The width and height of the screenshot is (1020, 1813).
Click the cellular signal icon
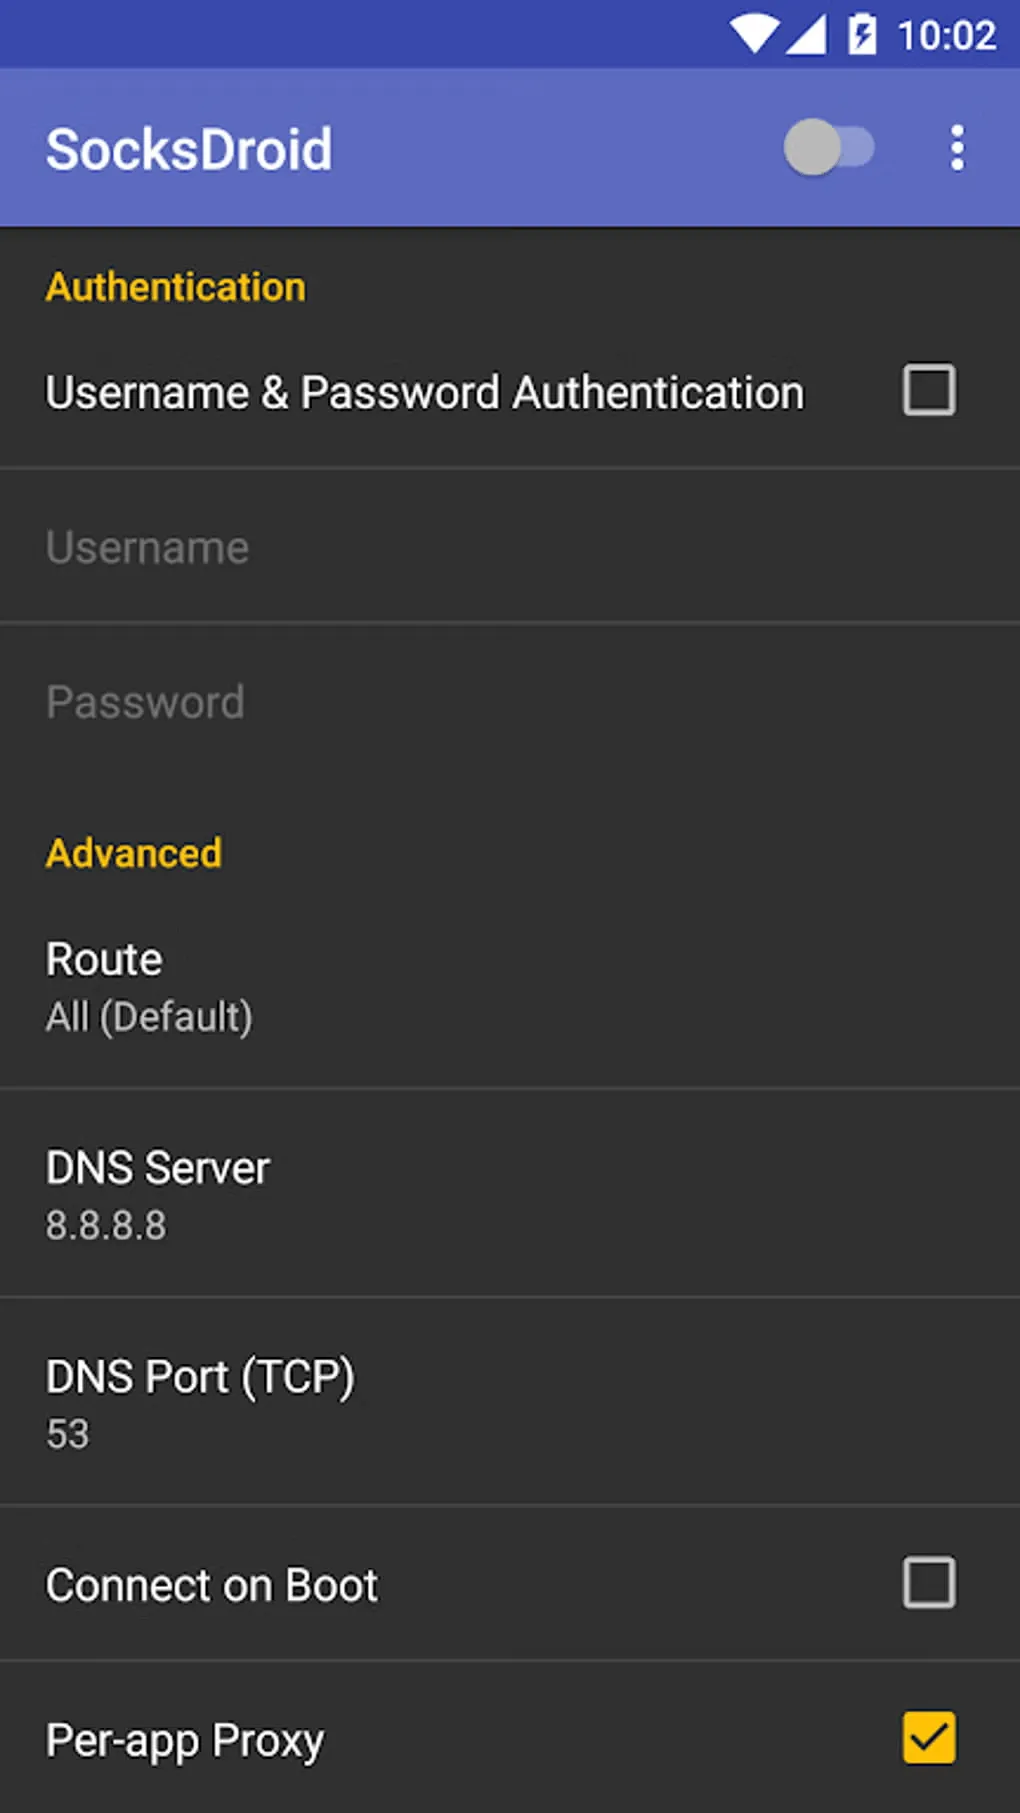(x=806, y=33)
